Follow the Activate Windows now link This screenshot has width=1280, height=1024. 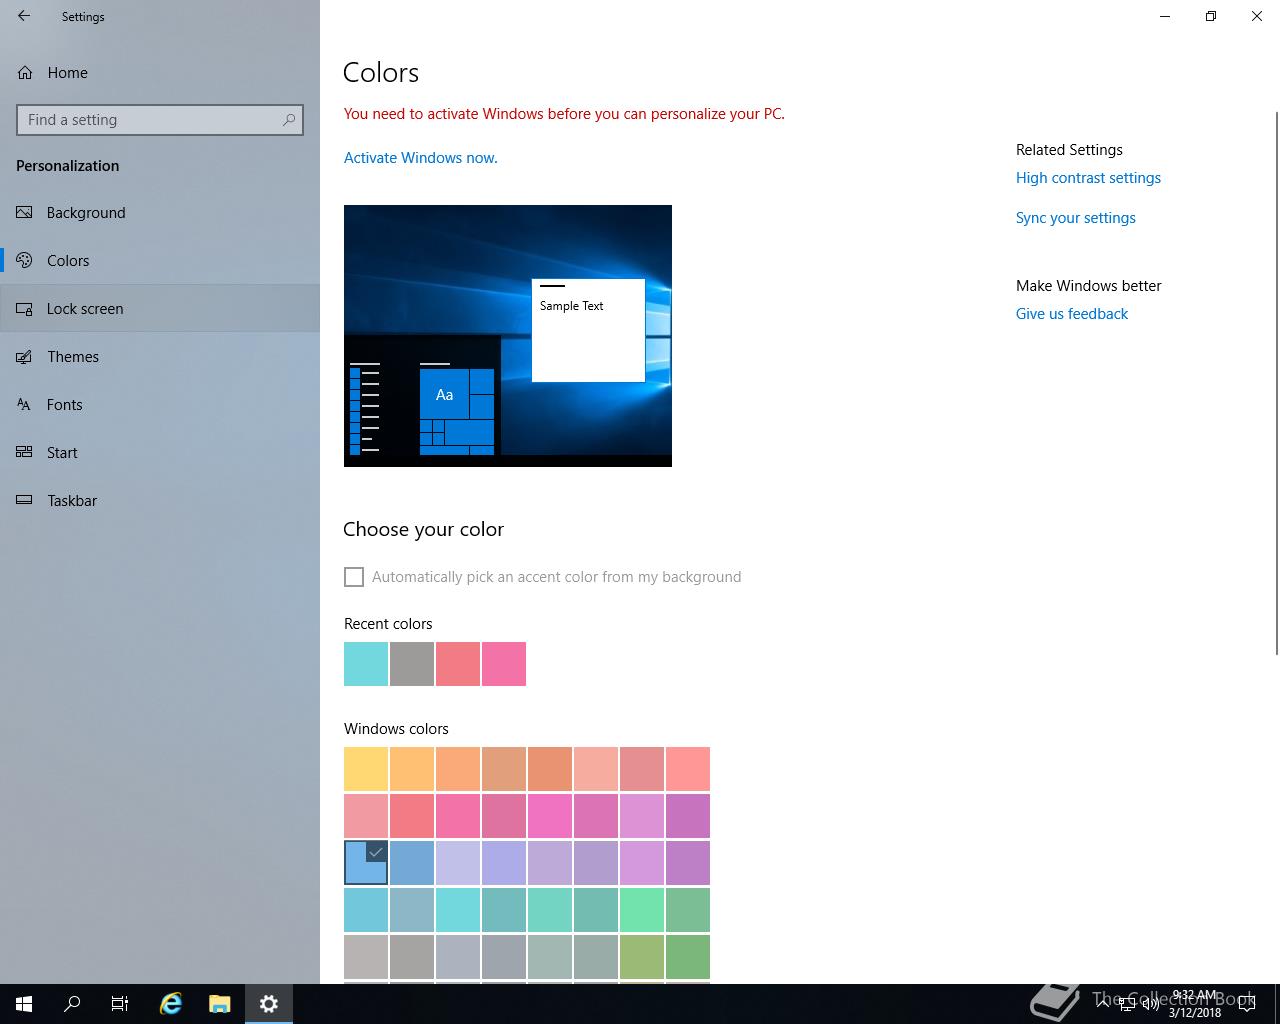(x=420, y=158)
